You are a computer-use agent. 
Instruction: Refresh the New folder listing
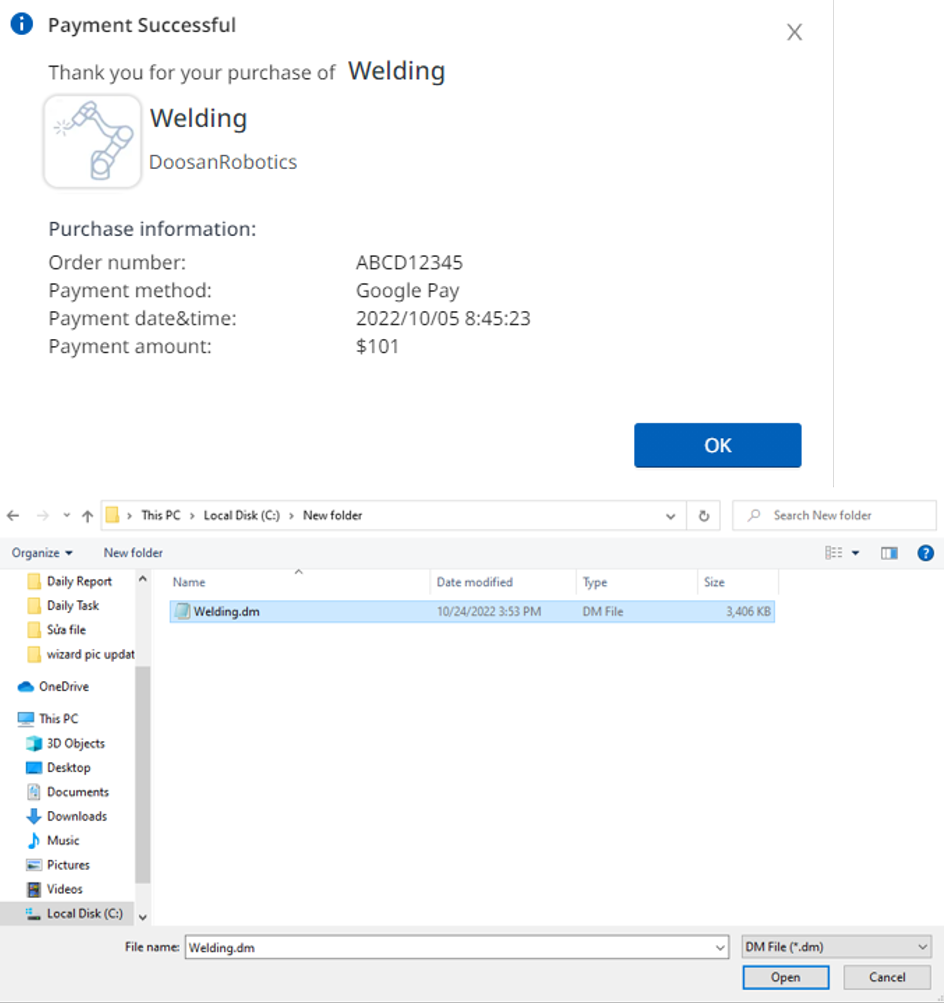pos(703,516)
